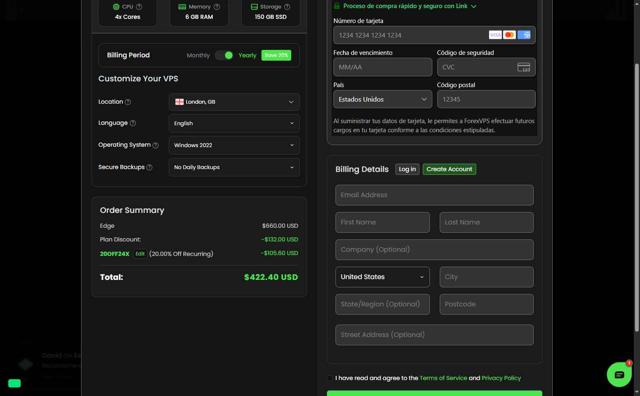Click the 20OFF24X coupon code
The image size is (640, 396).
pyautogui.click(x=115, y=254)
